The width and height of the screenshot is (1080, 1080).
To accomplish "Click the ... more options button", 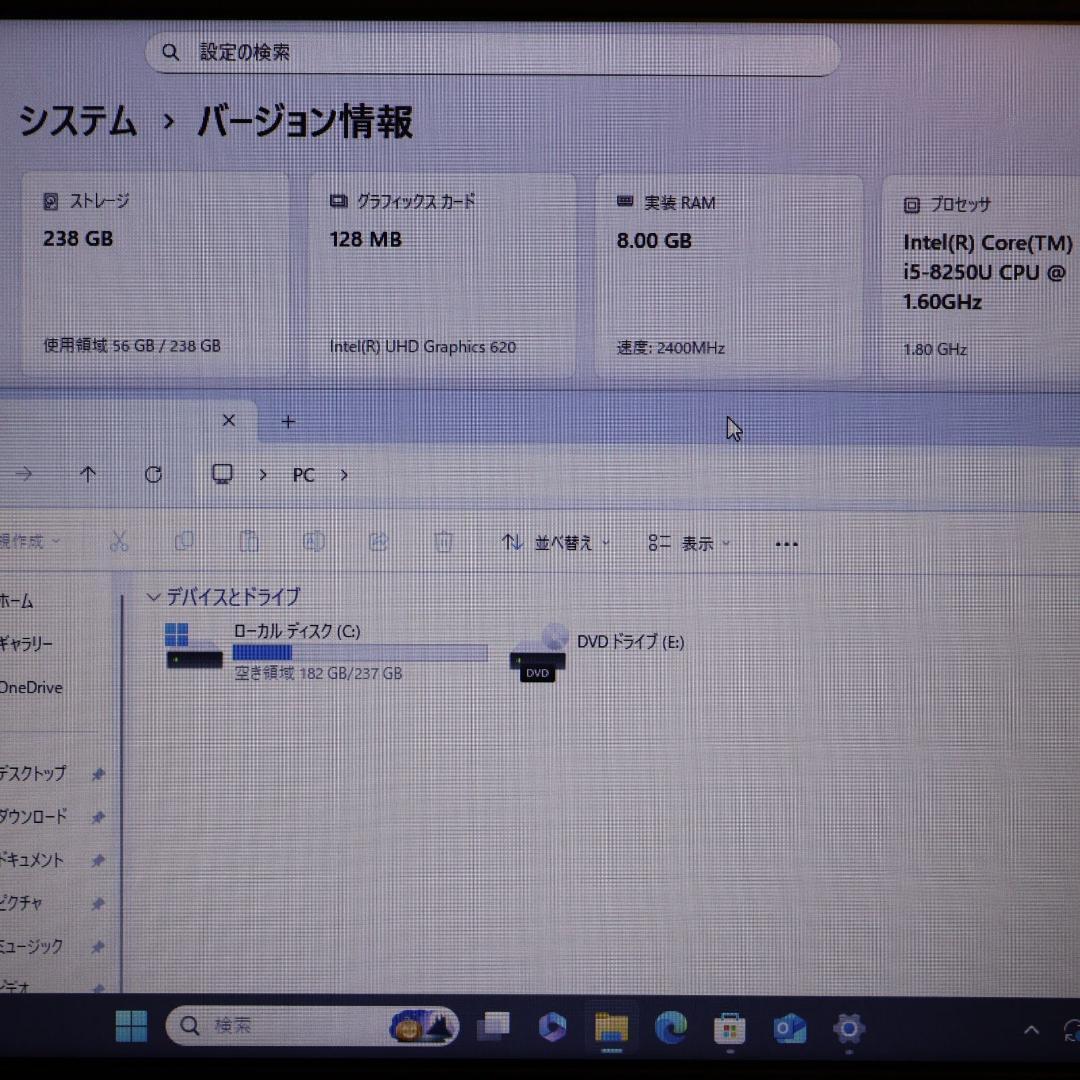I will [x=786, y=543].
